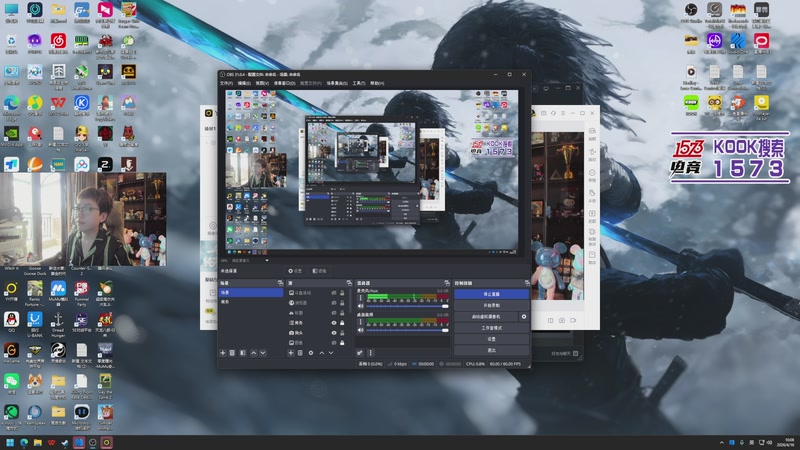The height and width of the screenshot is (450, 800).
Task: Click the Start Virtual Camera button
Action: 486,316
